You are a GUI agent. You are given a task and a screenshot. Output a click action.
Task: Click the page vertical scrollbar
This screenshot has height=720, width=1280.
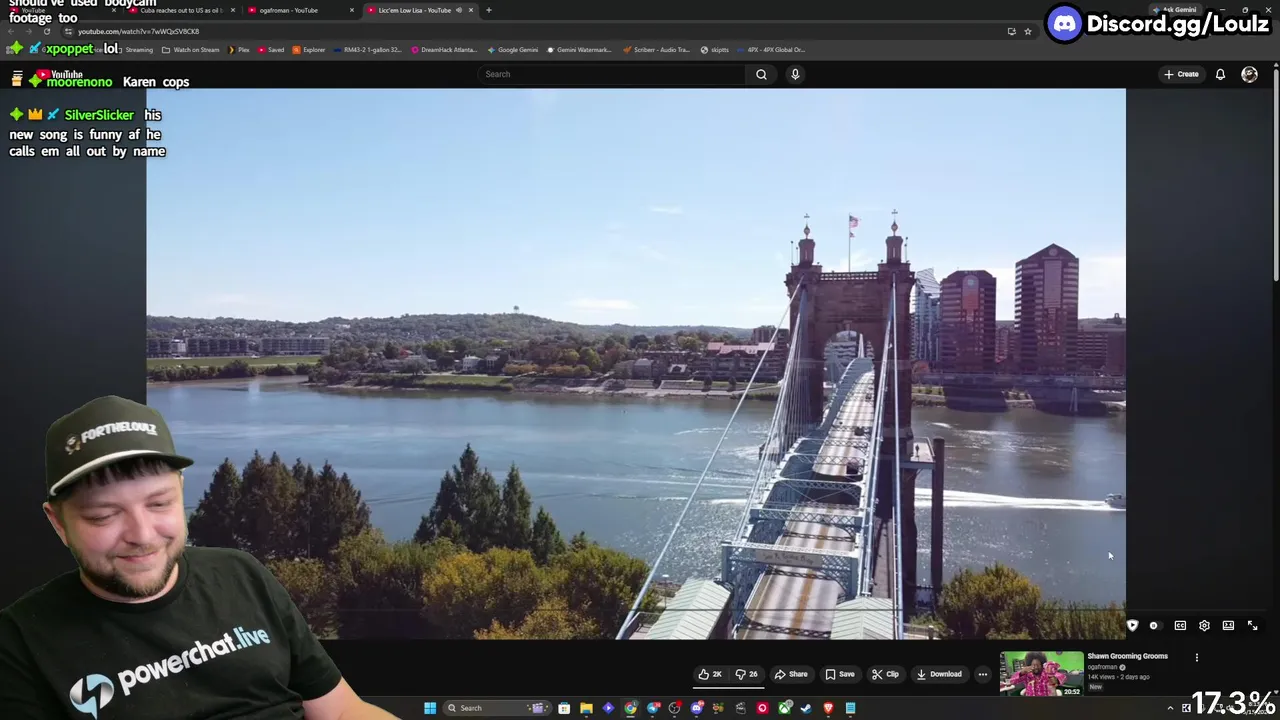click(1275, 175)
